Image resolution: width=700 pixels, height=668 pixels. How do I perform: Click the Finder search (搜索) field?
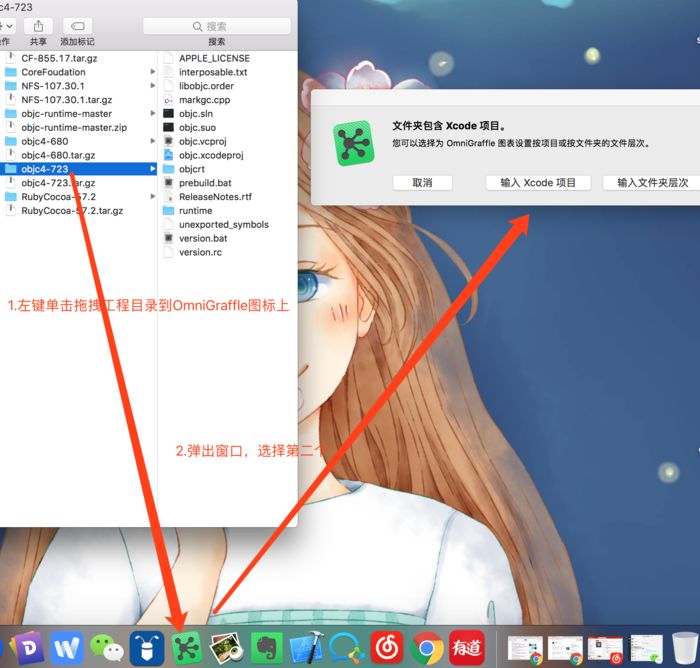pyautogui.click(x=217, y=26)
